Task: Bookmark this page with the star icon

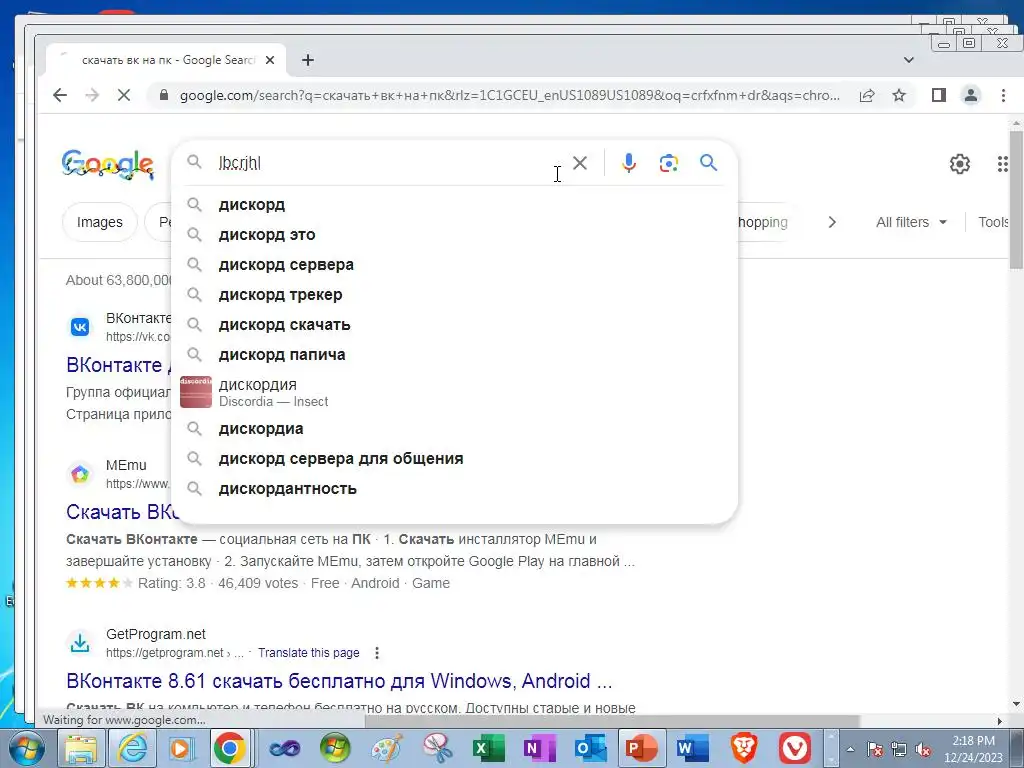Action: point(899,95)
